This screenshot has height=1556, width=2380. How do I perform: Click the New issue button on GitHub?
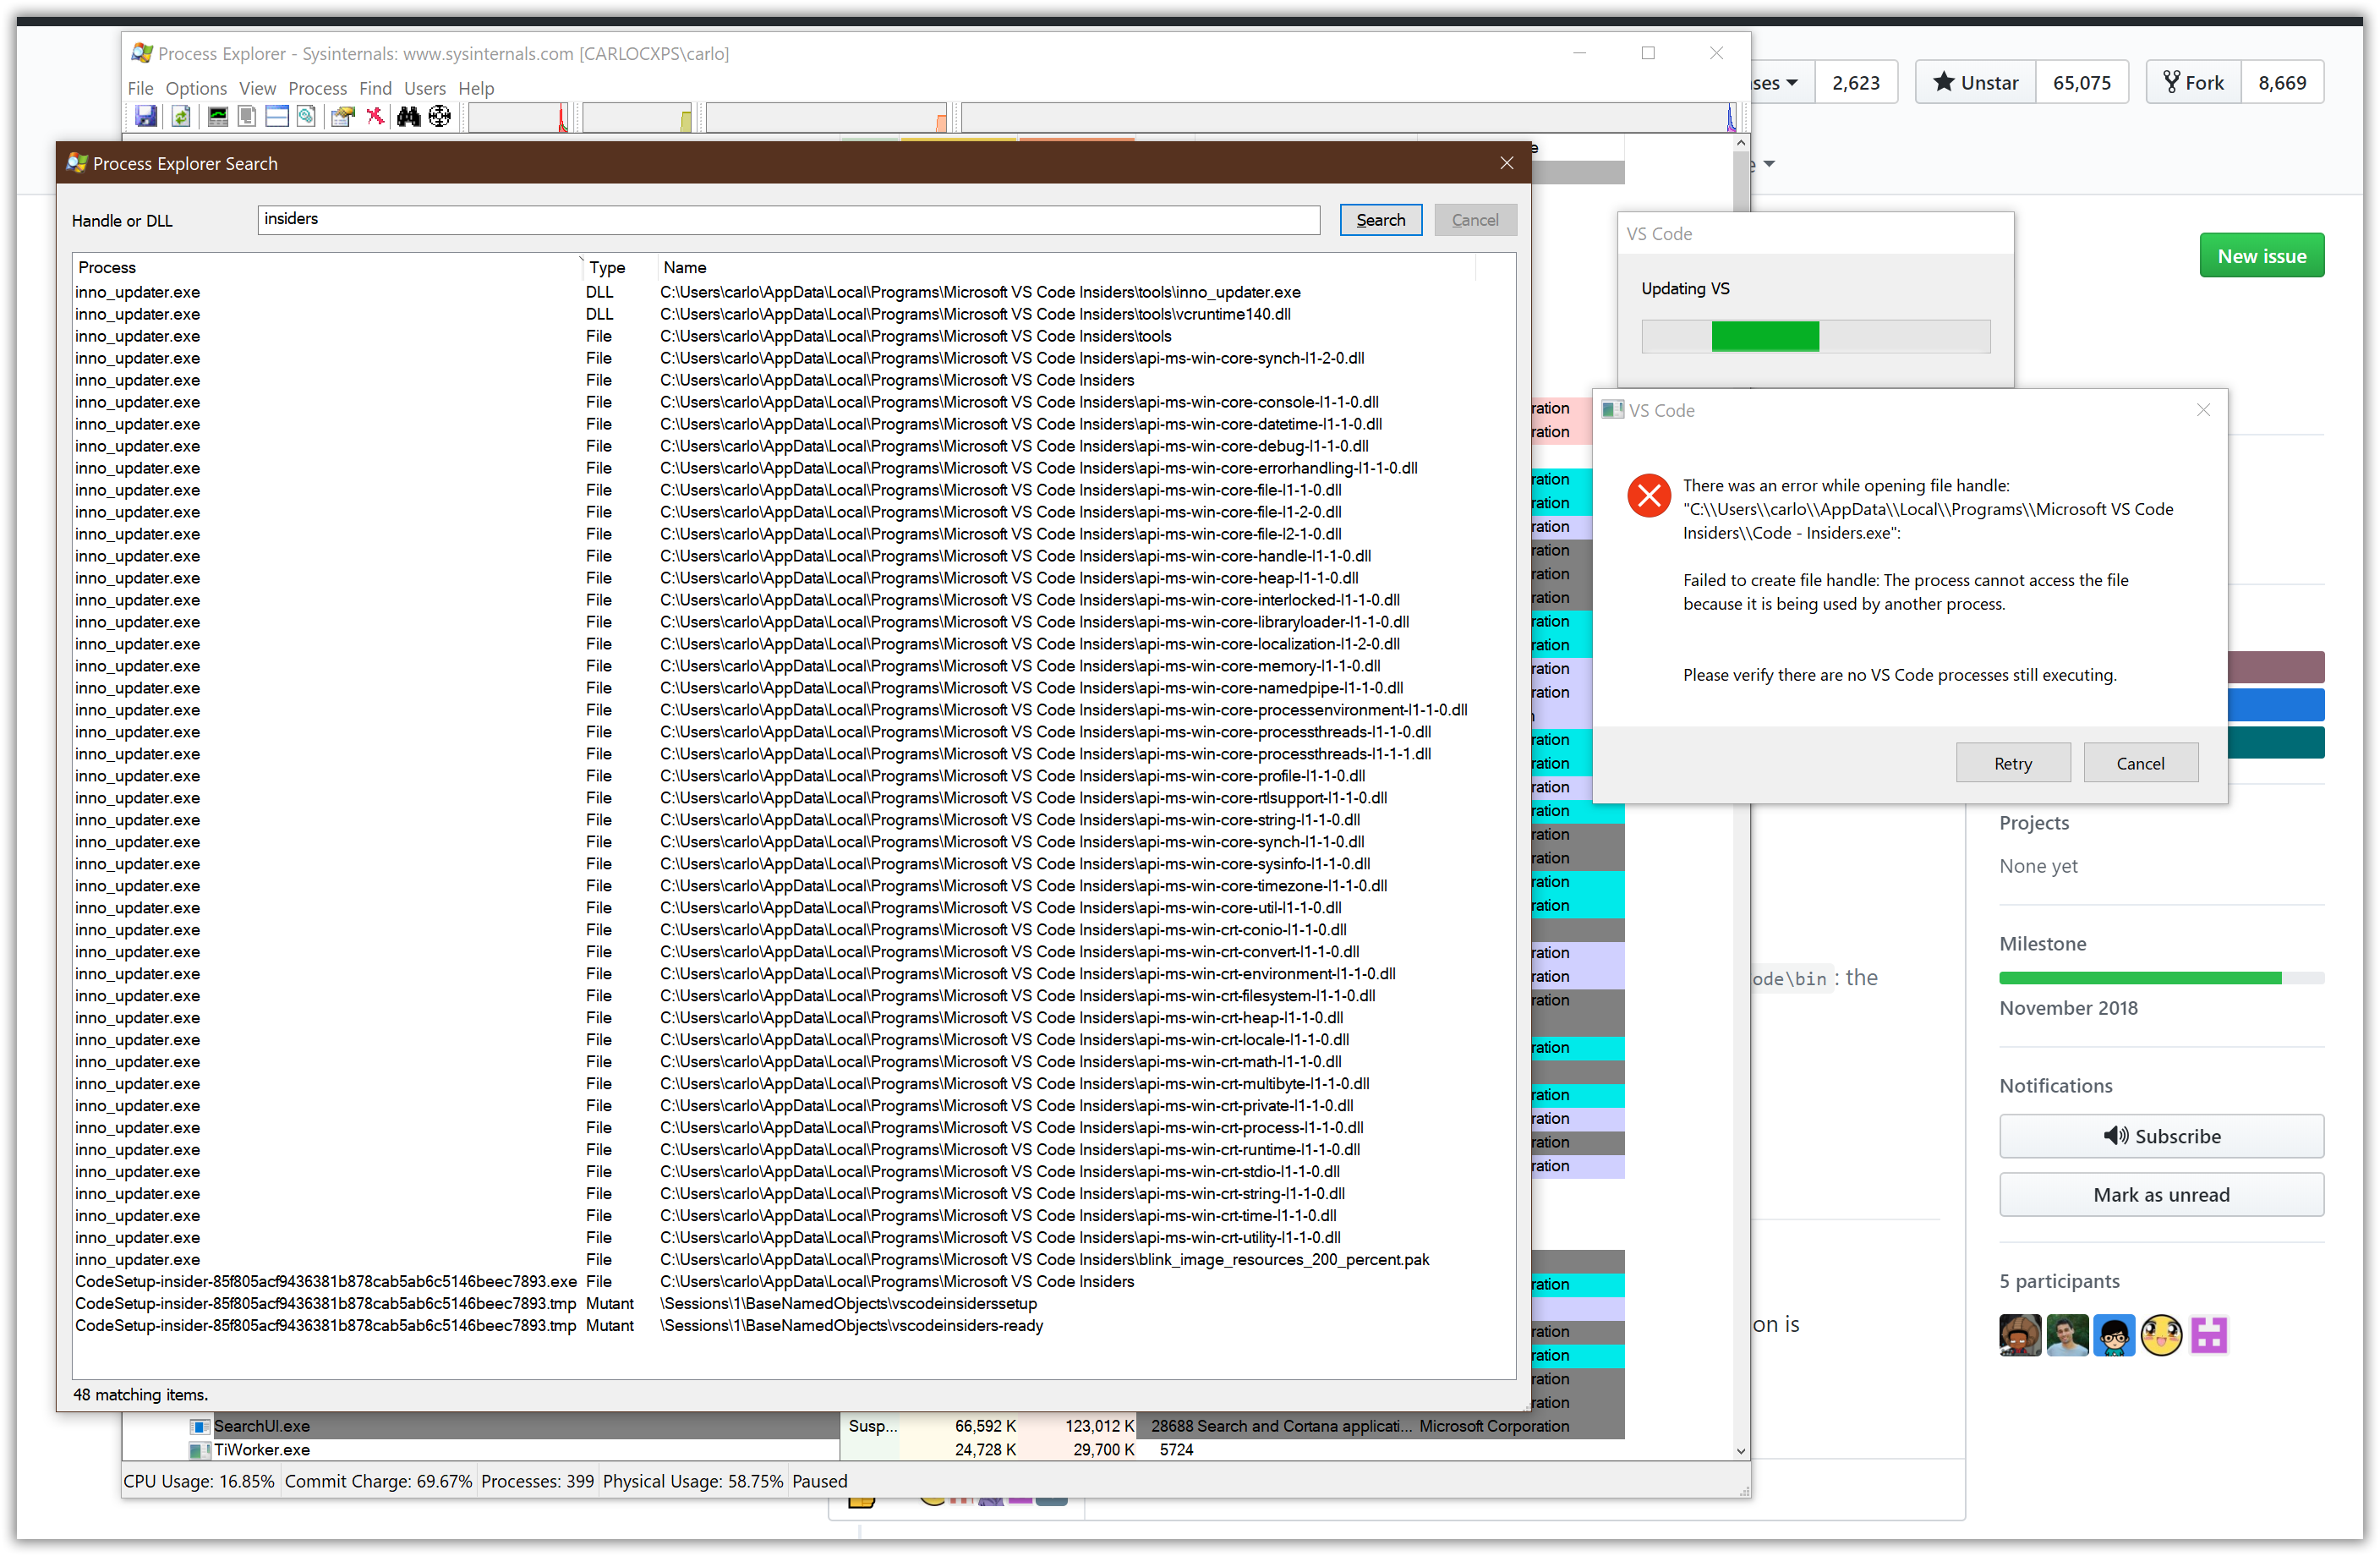2262,256
